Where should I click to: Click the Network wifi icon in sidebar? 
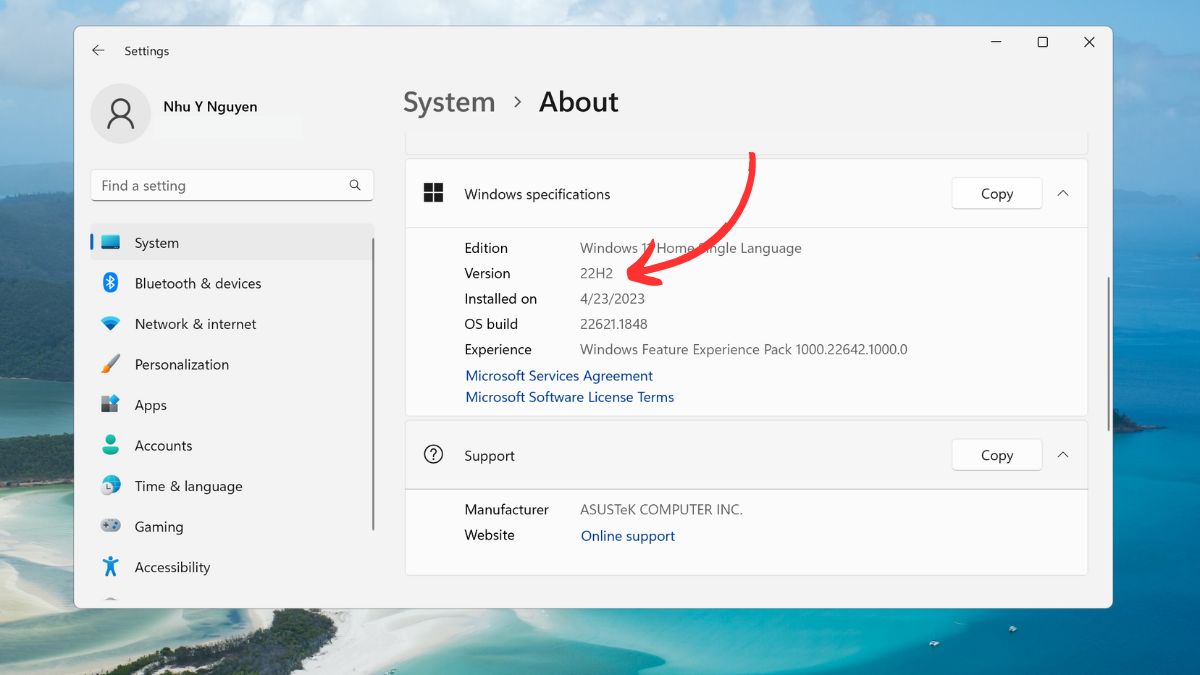(x=110, y=324)
